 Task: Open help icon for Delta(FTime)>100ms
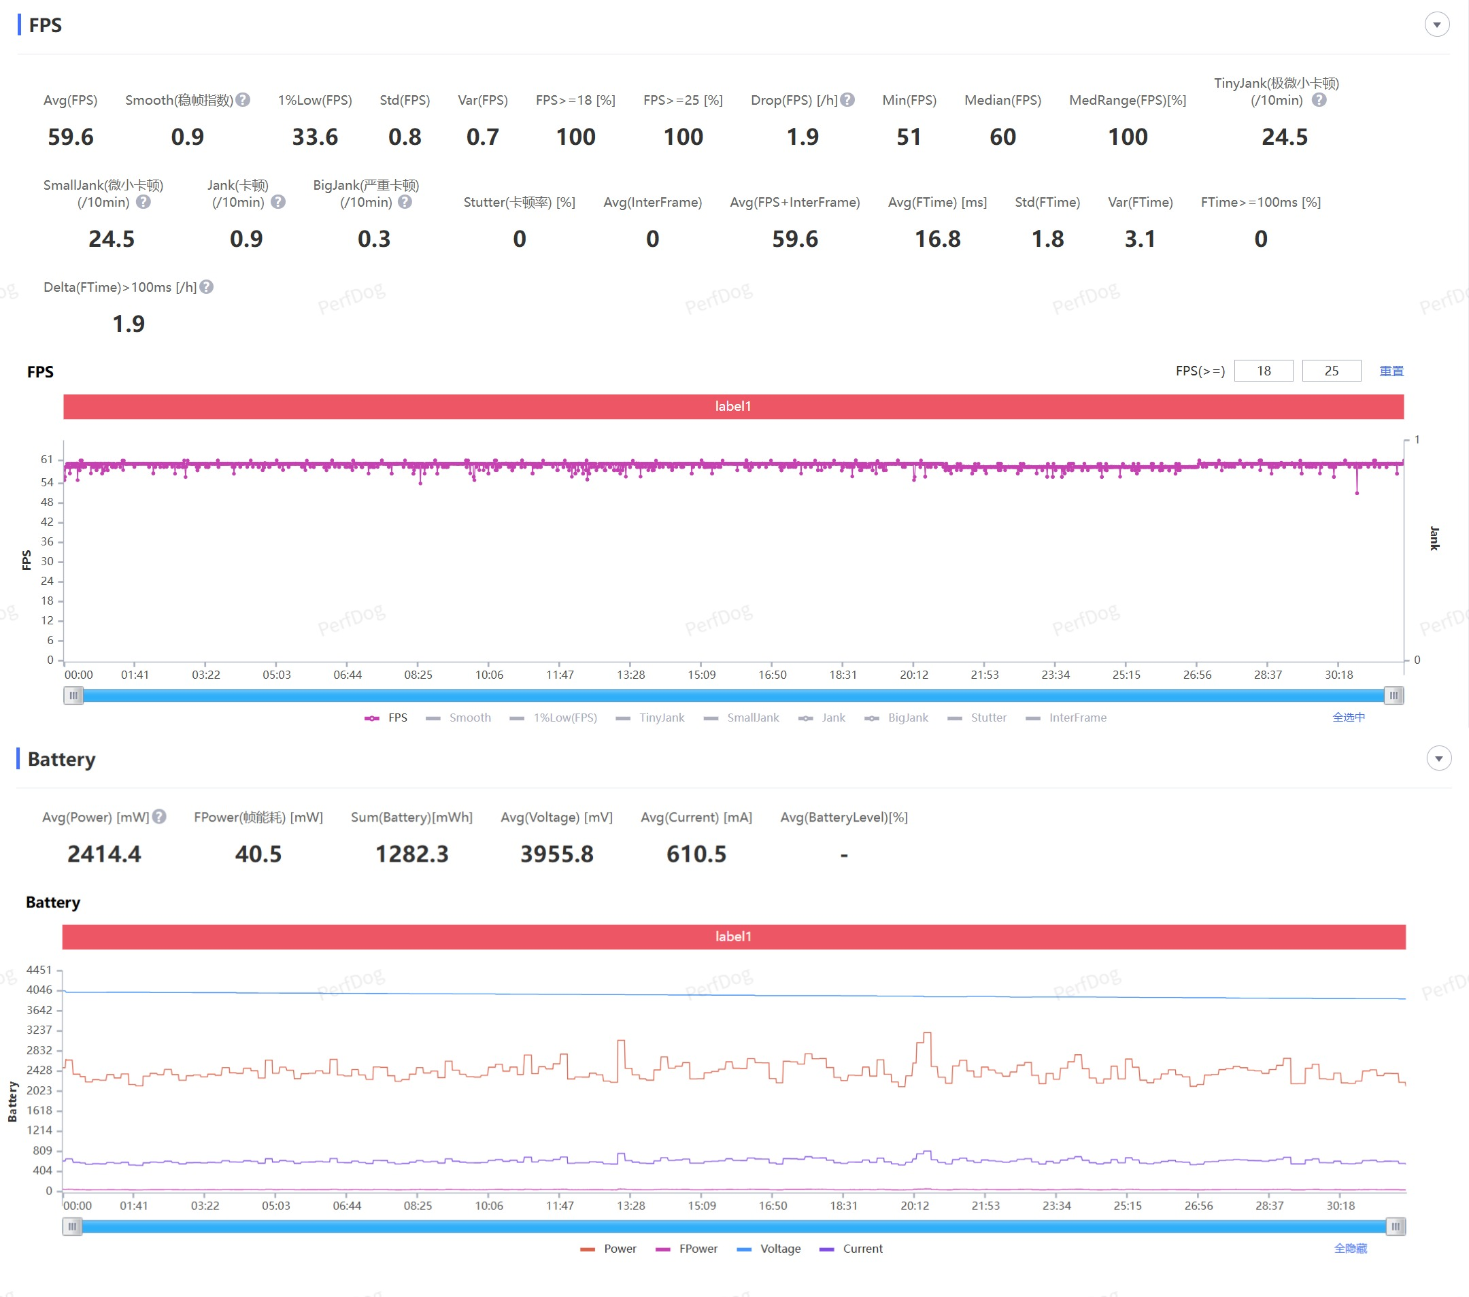click(x=207, y=287)
